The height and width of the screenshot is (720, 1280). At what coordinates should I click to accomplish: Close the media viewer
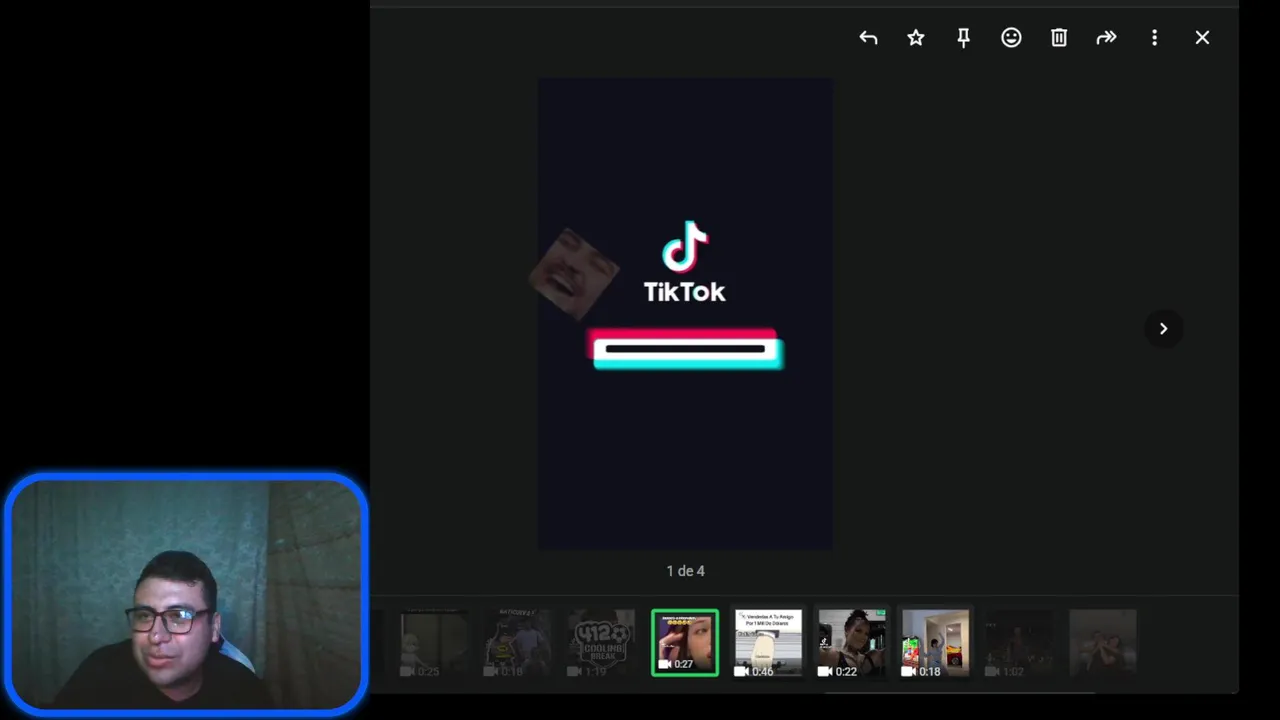pyautogui.click(x=1202, y=38)
